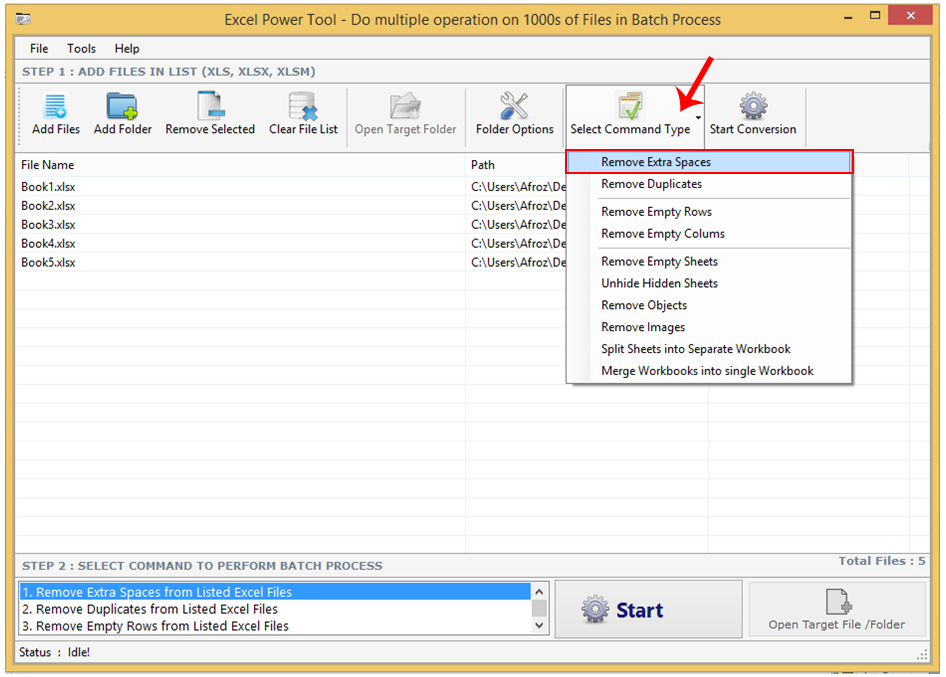Close the Excel Power Tool window

911,16
